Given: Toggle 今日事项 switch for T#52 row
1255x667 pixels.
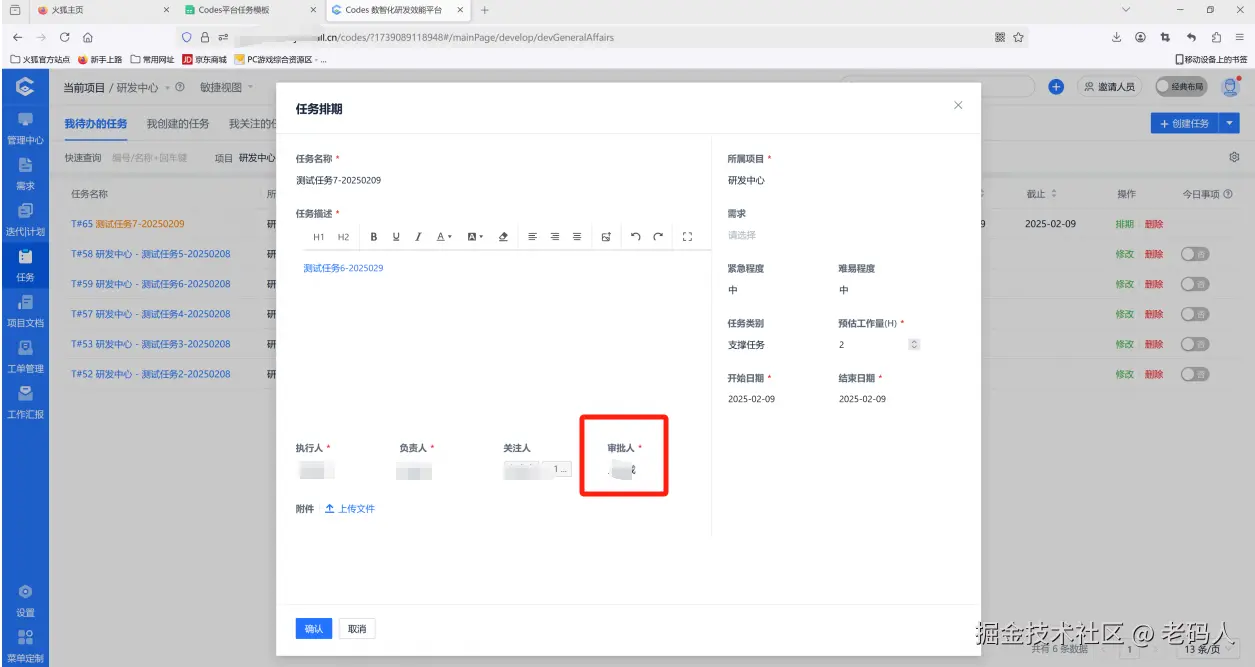Looking at the screenshot, I should point(1195,374).
